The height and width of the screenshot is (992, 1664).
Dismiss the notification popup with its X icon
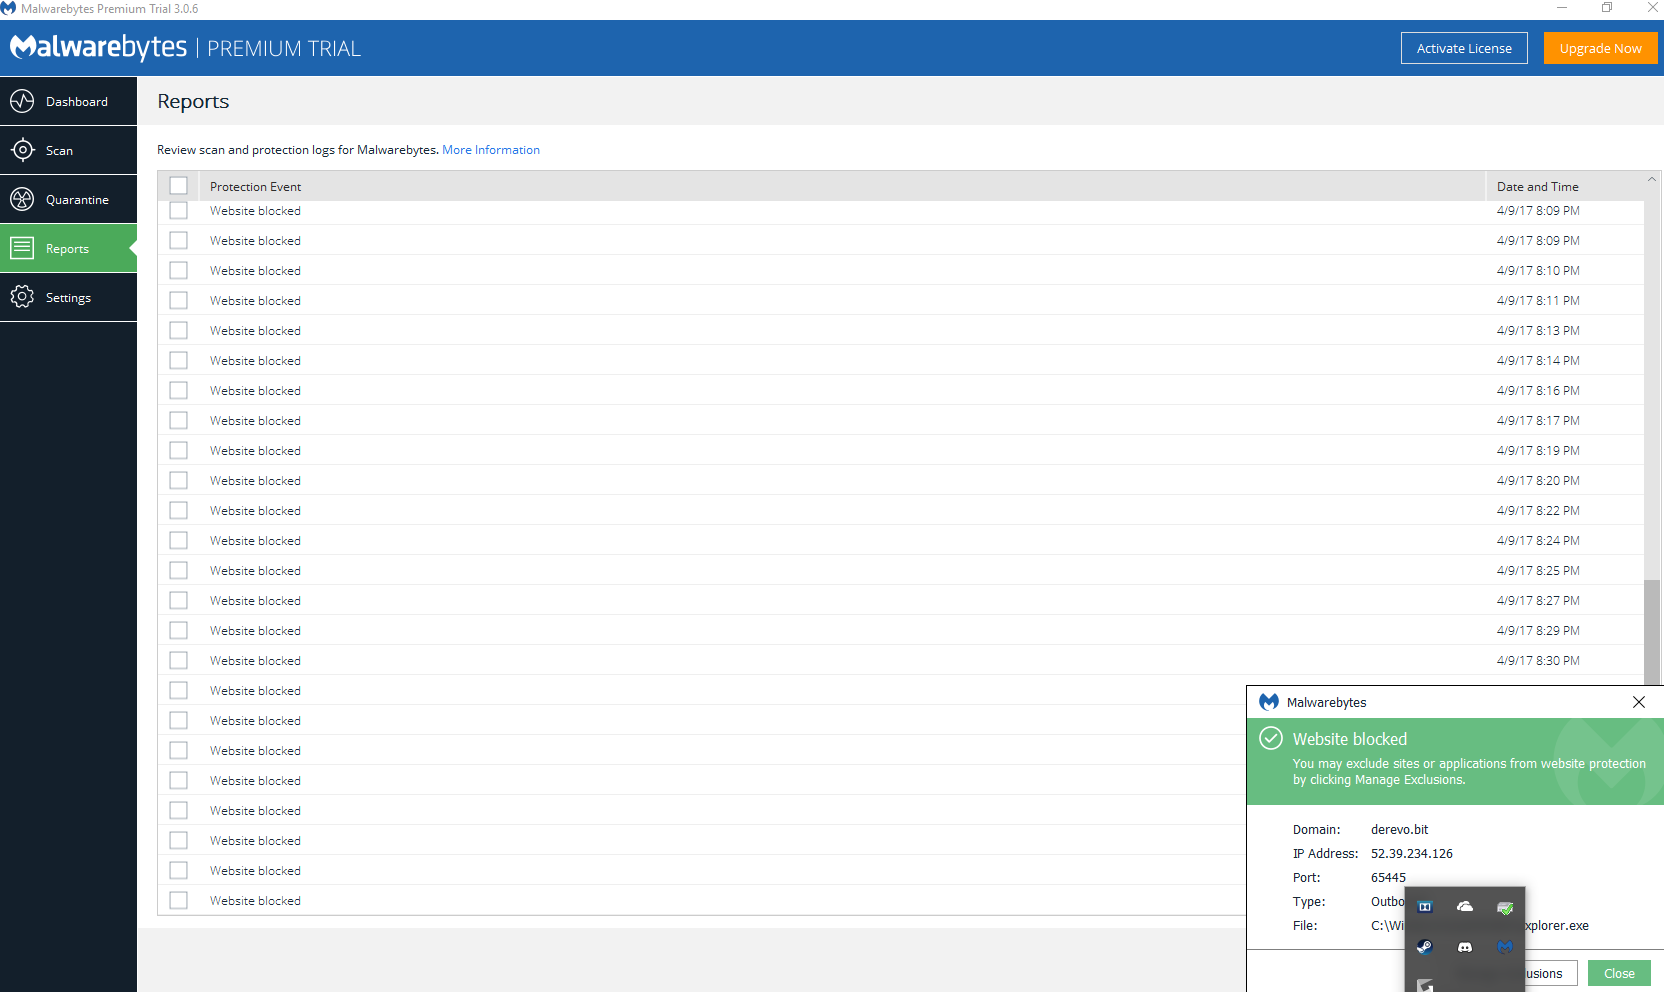(x=1639, y=702)
